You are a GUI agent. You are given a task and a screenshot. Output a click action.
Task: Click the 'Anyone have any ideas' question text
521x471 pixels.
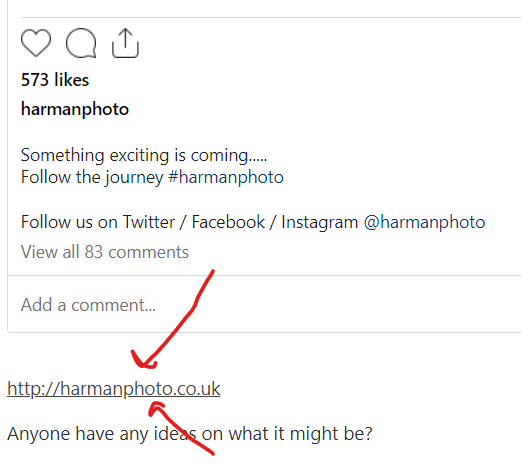click(x=189, y=434)
